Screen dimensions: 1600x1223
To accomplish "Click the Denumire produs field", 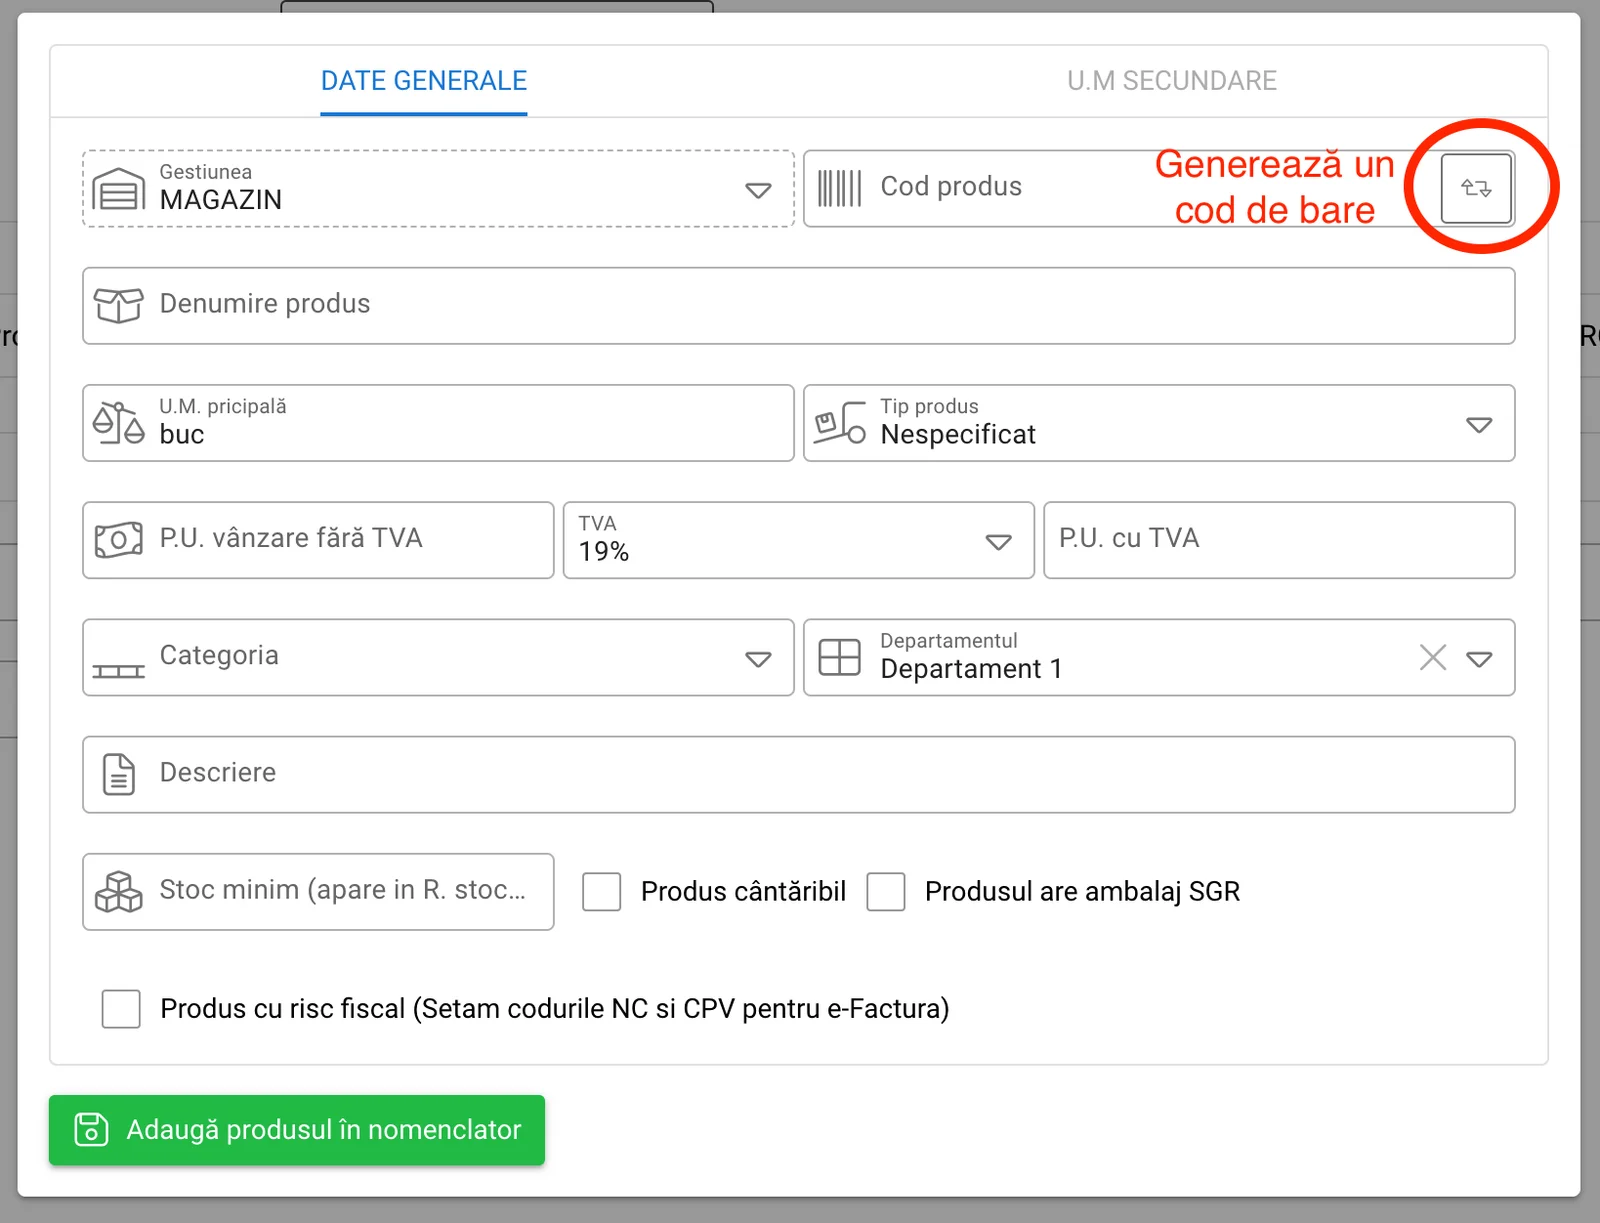I will pos(799,305).
